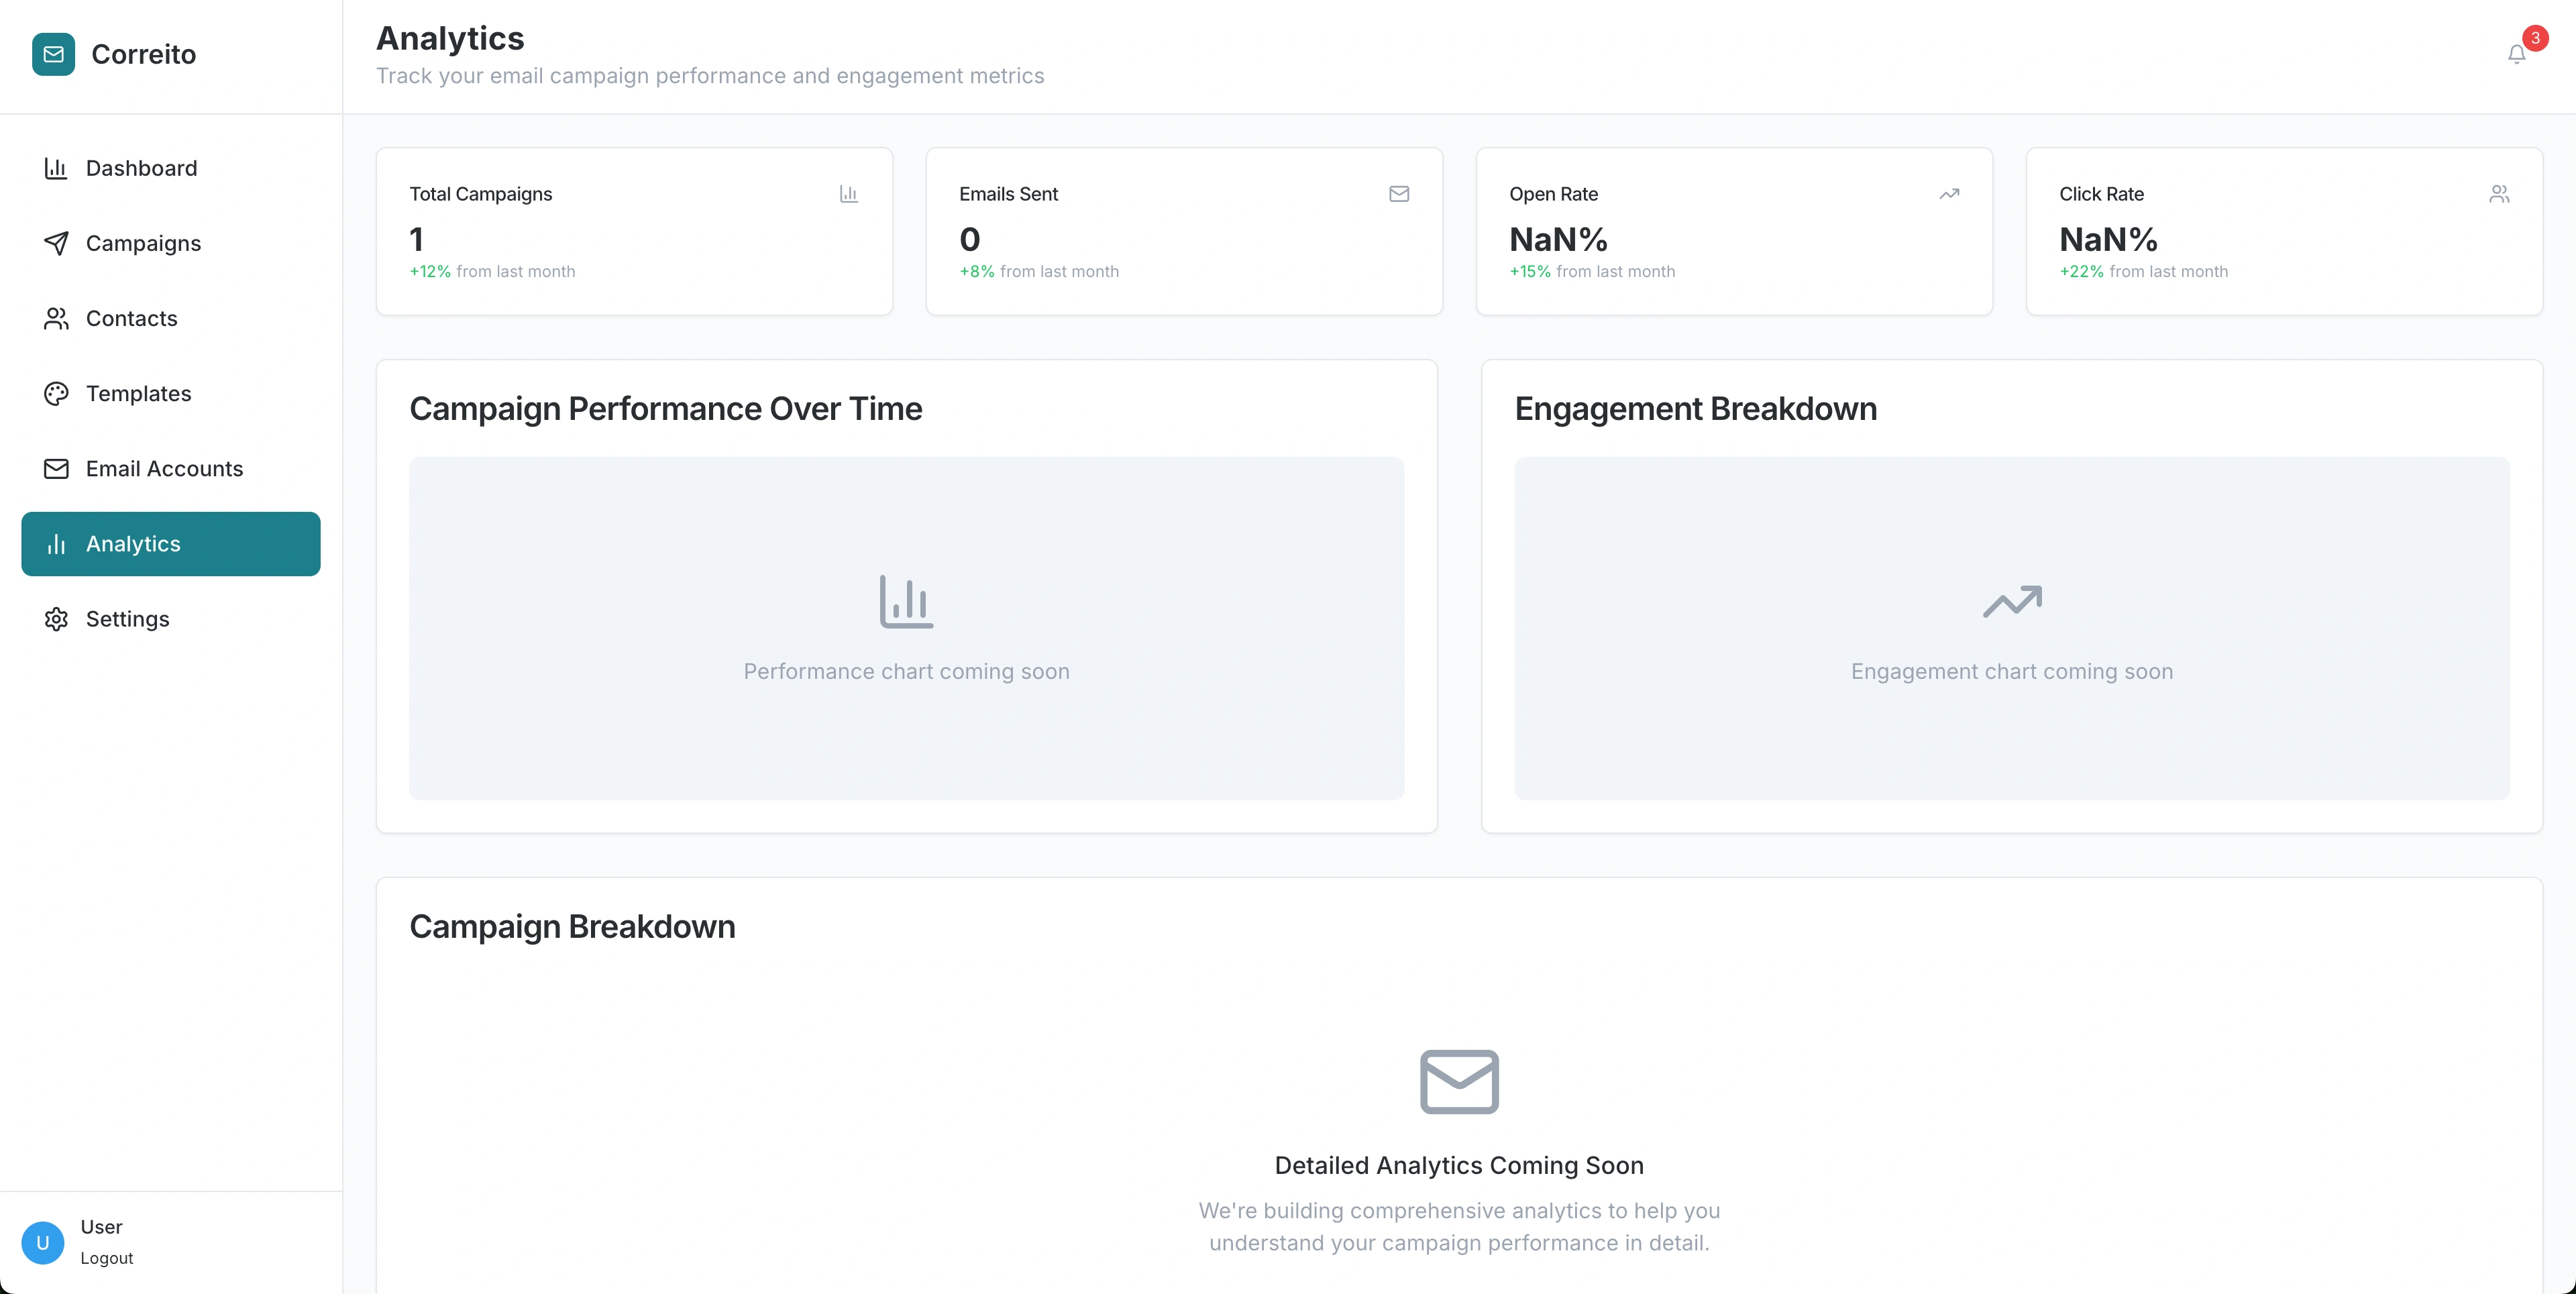This screenshot has height=1294, width=2576.
Task: Select the highlighted Analytics menu item
Action: tap(170, 544)
